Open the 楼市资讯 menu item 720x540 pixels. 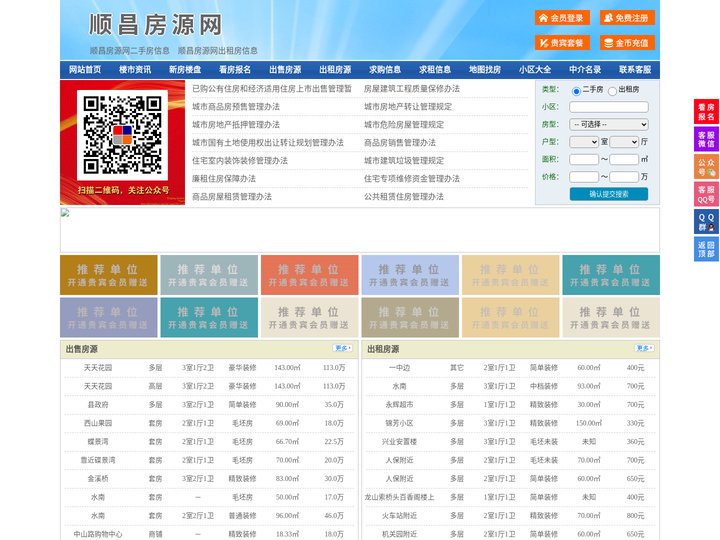point(135,70)
